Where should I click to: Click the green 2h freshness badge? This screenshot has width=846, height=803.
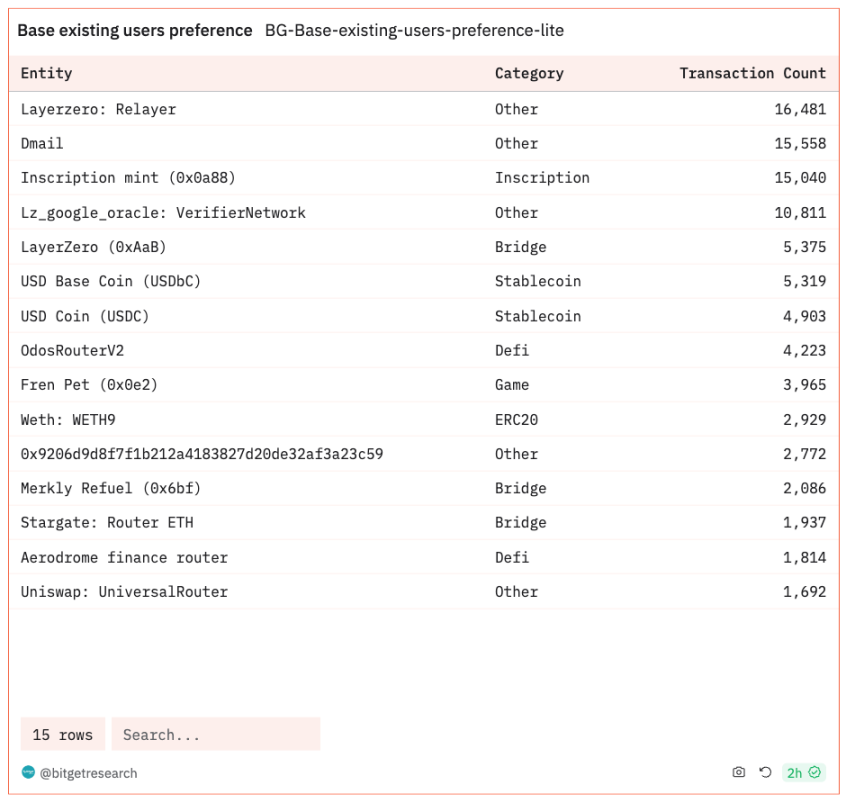(x=803, y=772)
